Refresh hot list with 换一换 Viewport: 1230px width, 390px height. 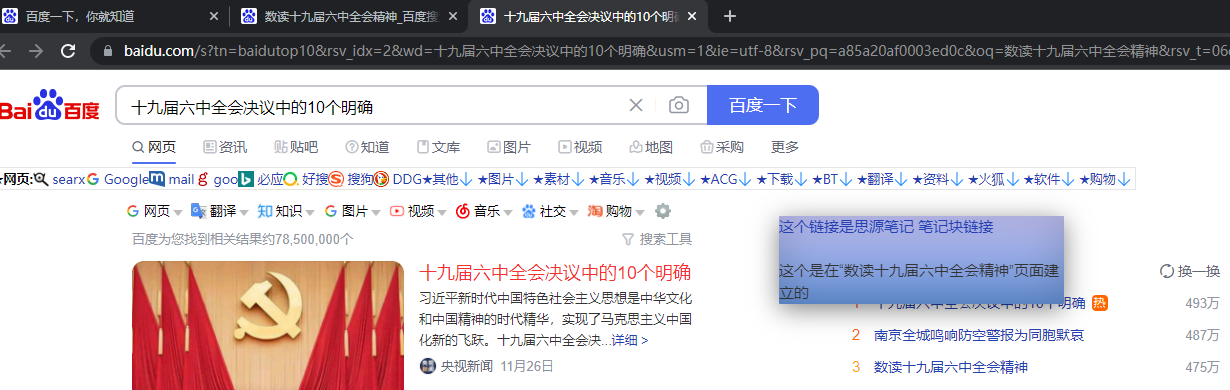(1190, 271)
